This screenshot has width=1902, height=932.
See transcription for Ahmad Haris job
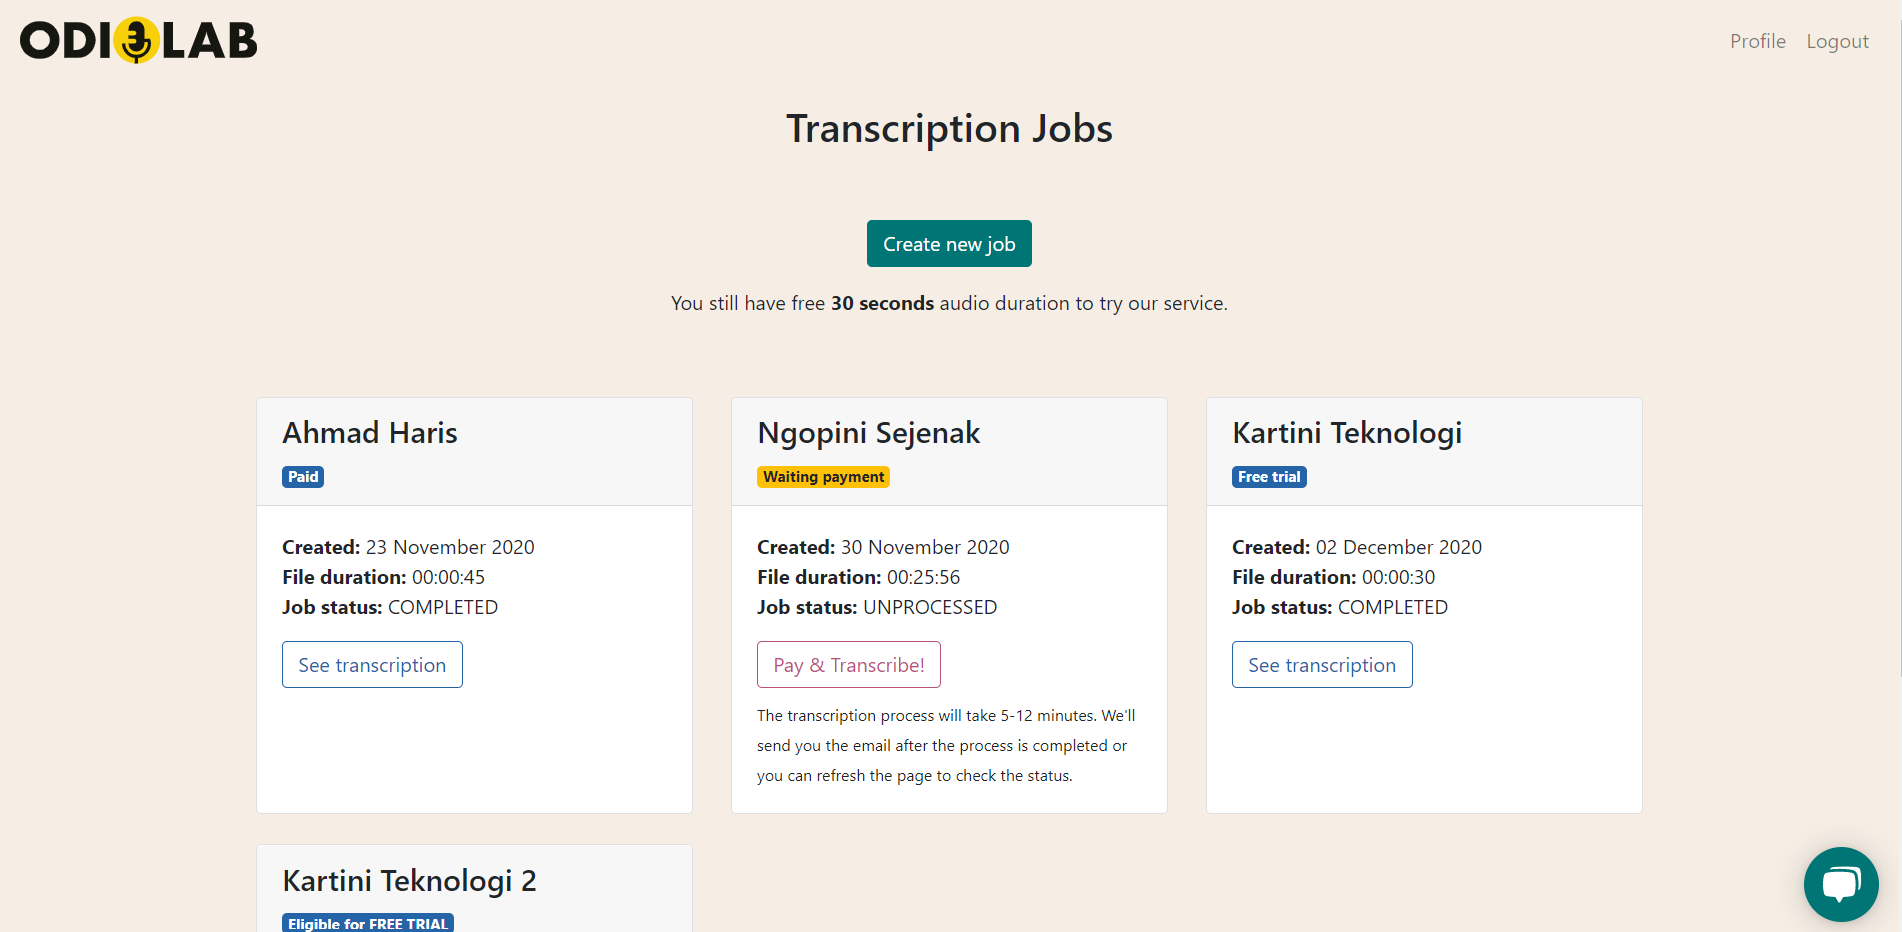coord(372,665)
